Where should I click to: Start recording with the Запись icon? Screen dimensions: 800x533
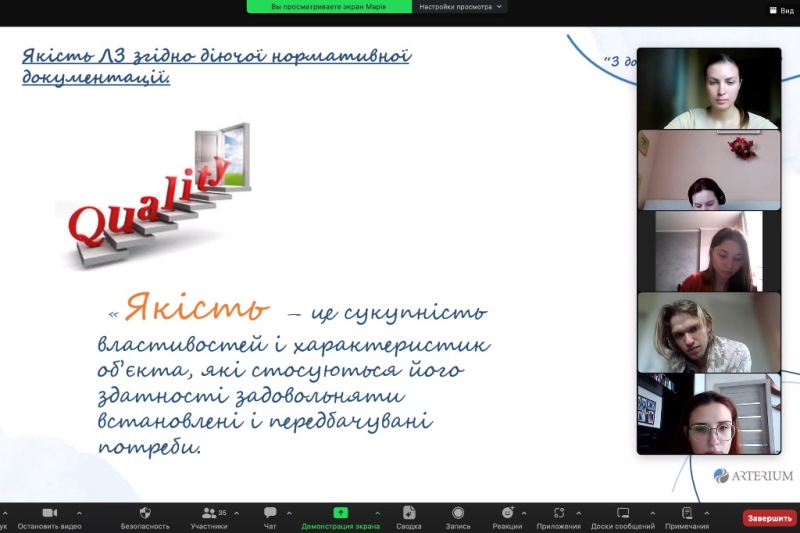458,513
